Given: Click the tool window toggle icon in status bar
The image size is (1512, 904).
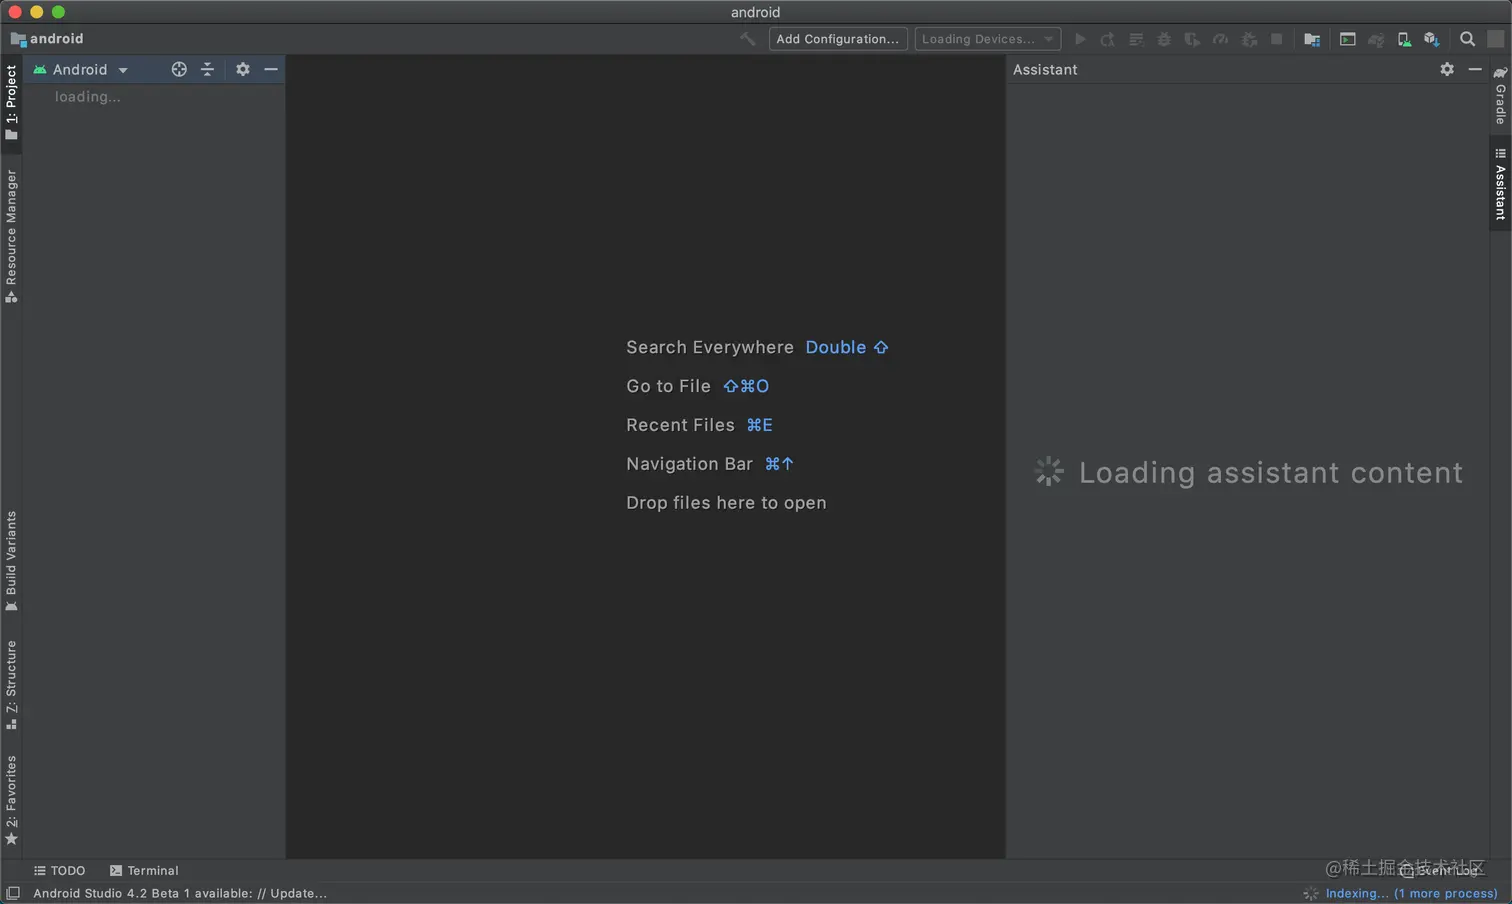Looking at the screenshot, I should point(13,893).
